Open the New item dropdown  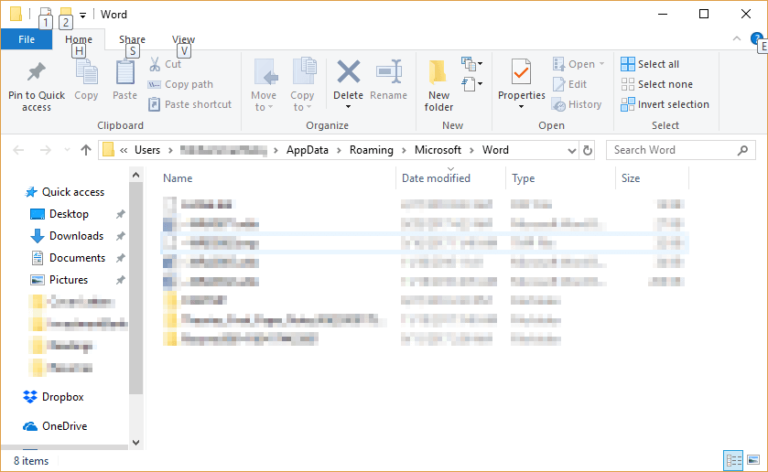point(472,64)
